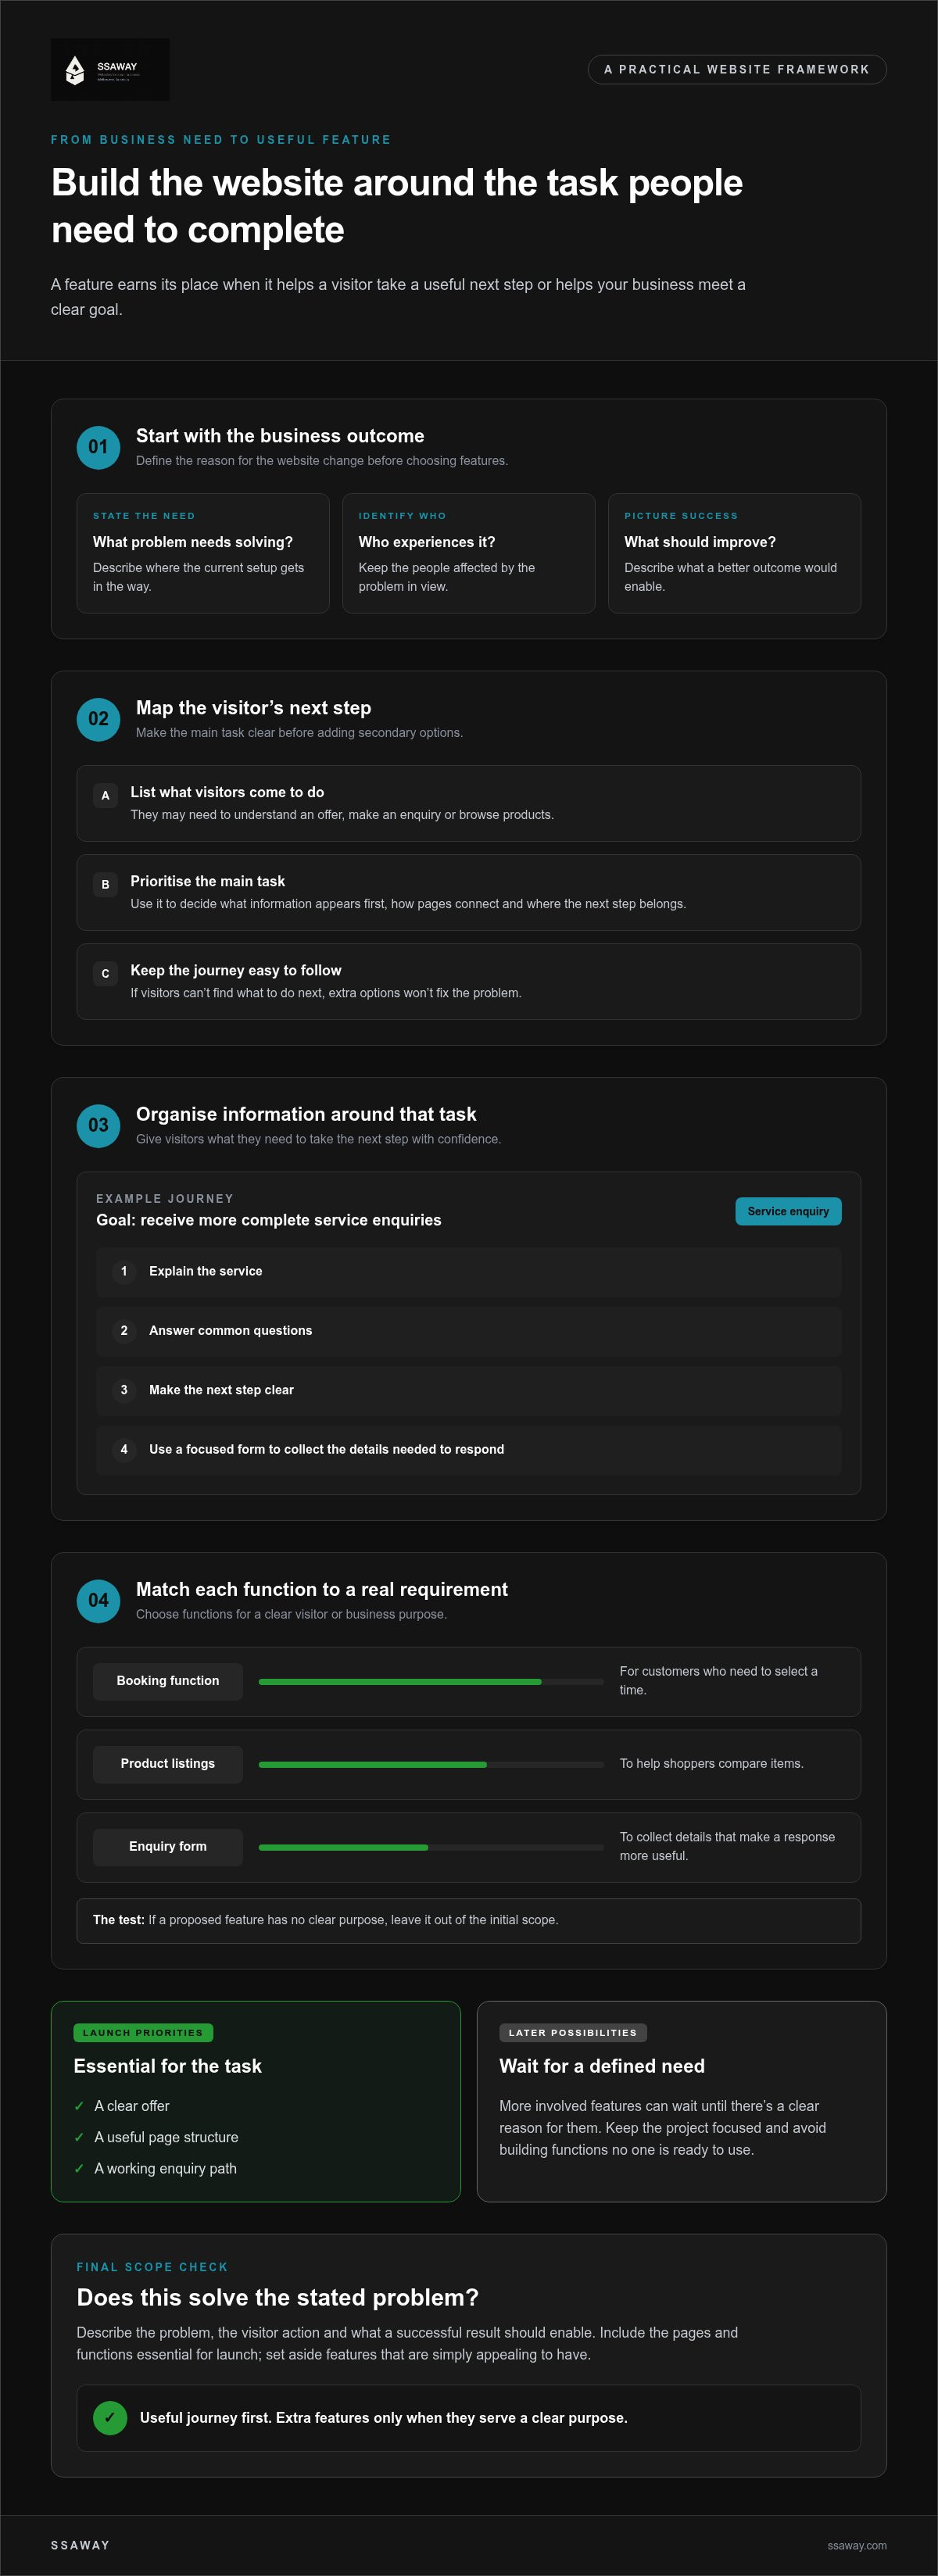Click the Booking function label
The height and width of the screenshot is (2576, 938).
[168, 1681]
